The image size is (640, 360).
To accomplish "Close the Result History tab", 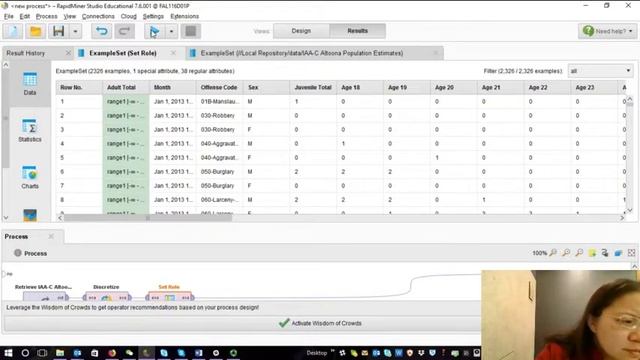I will click(68, 53).
